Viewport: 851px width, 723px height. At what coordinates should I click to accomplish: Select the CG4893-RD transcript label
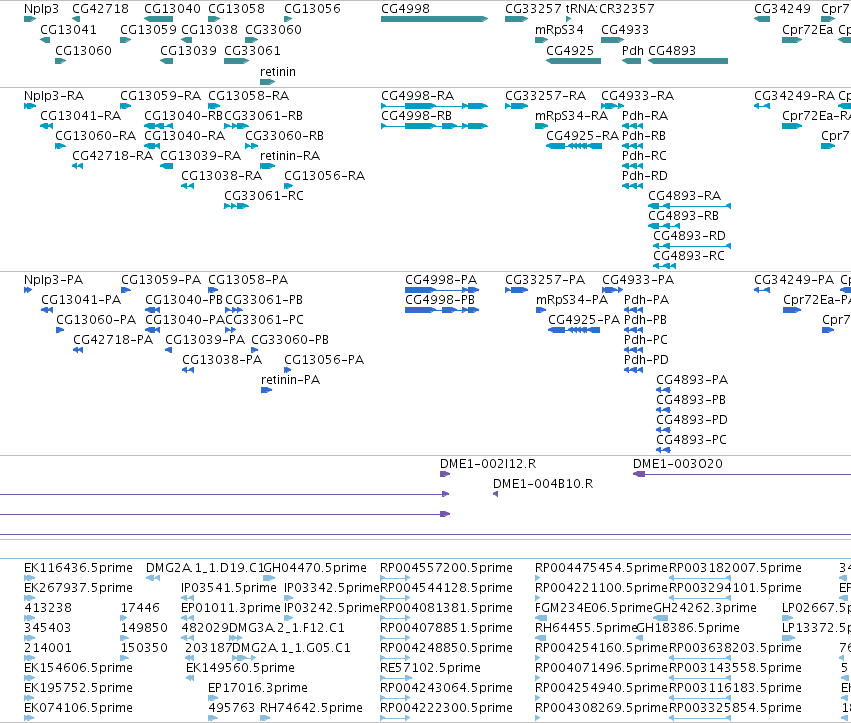pyautogui.click(x=689, y=236)
